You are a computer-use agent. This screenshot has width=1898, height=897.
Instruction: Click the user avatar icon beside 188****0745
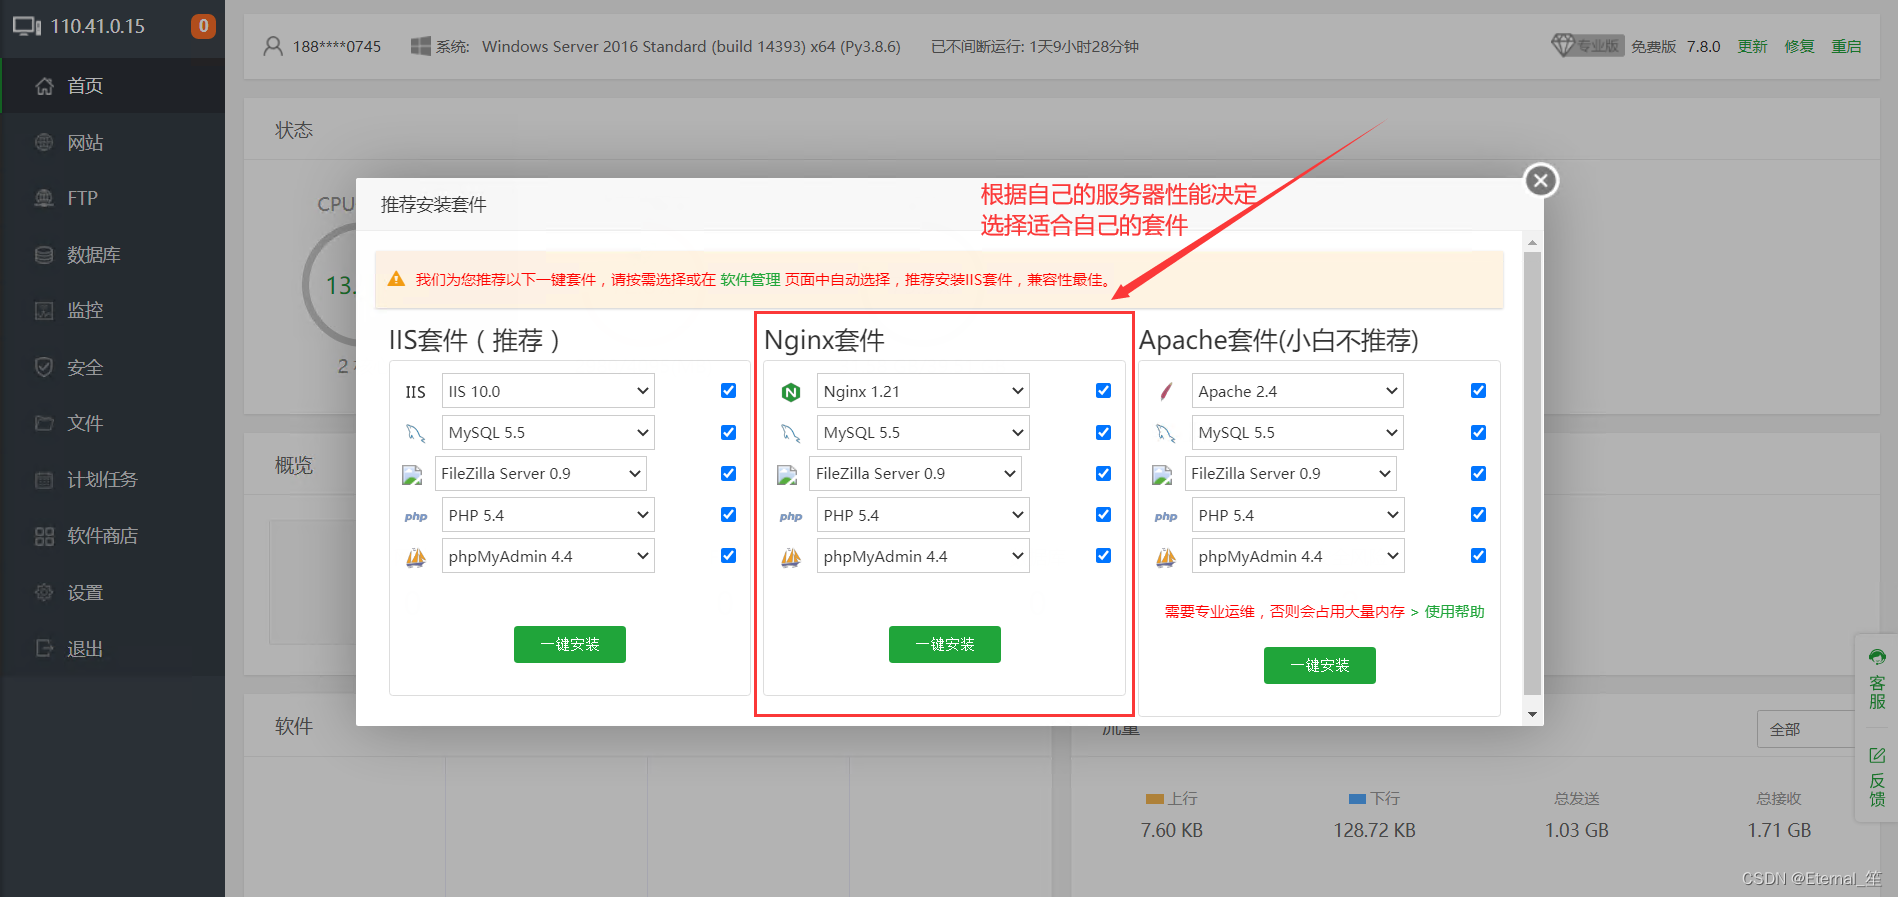click(273, 46)
